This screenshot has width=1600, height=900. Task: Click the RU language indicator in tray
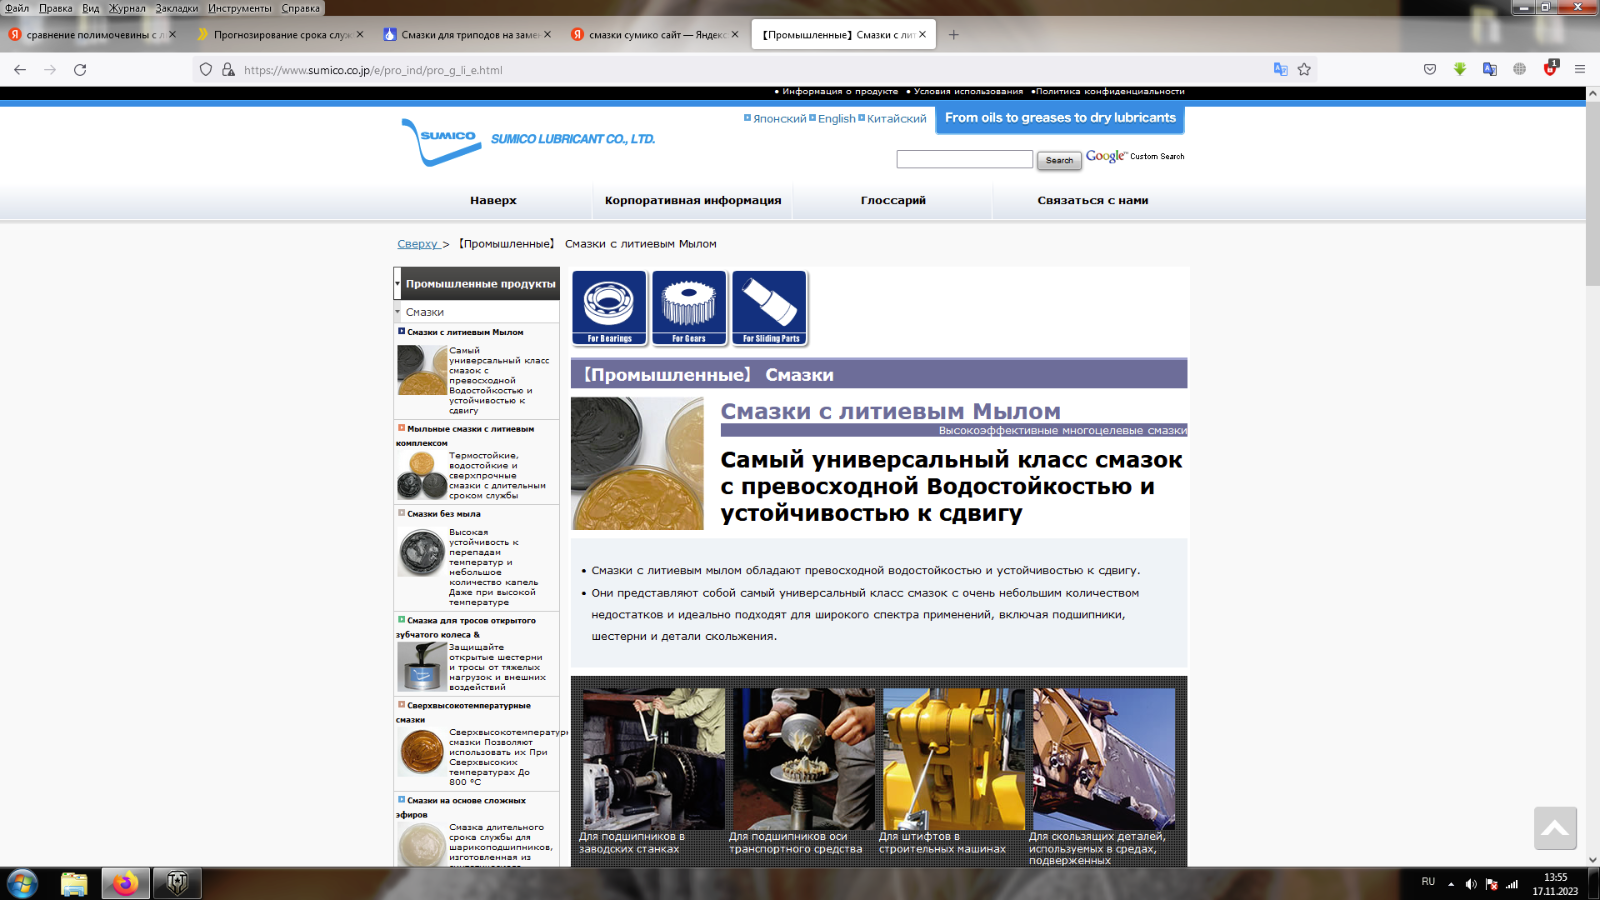1428,882
